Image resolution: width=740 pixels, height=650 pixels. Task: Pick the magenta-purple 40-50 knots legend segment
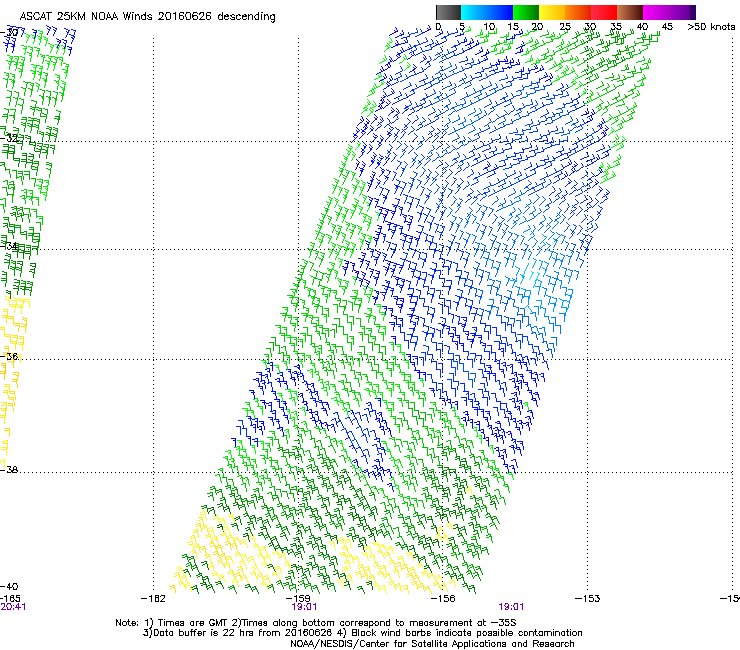(669, 12)
